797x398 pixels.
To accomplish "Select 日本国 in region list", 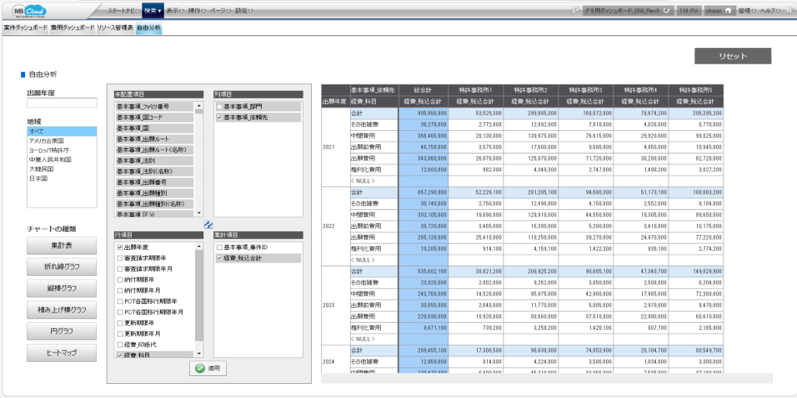I will (x=62, y=178).
